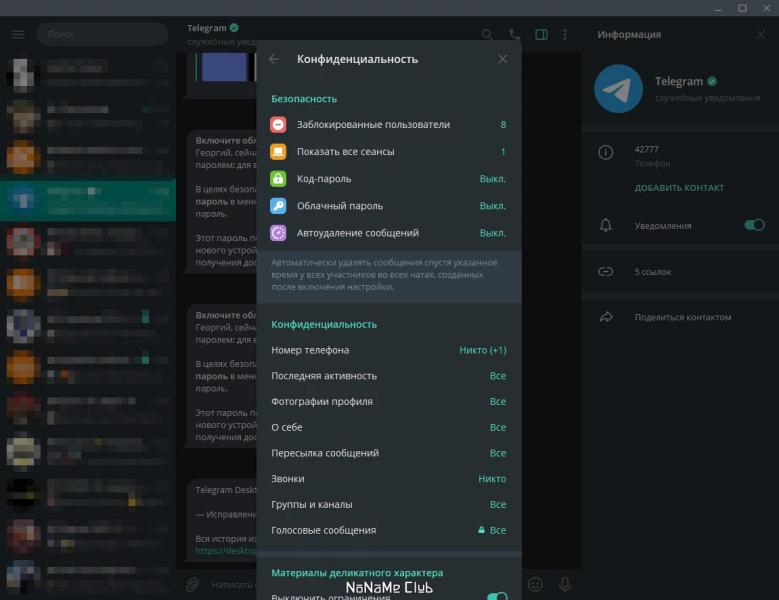
Task: Select the highlighted green chat in list
Action: [x=88, y=200]
